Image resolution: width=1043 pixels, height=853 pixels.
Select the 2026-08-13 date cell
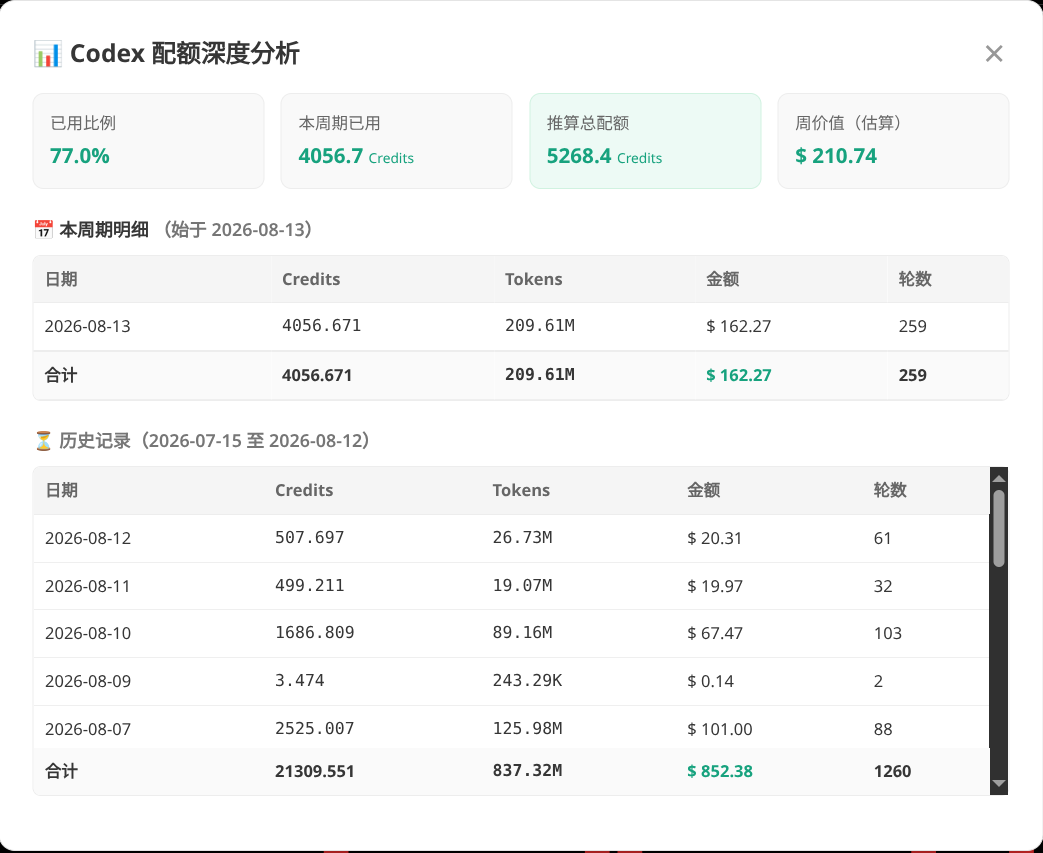click(88, 327)
